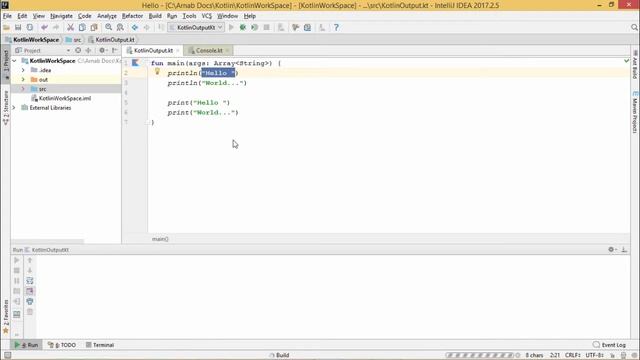Select the KotlinOutput.kt editor tab

point(153,51)
